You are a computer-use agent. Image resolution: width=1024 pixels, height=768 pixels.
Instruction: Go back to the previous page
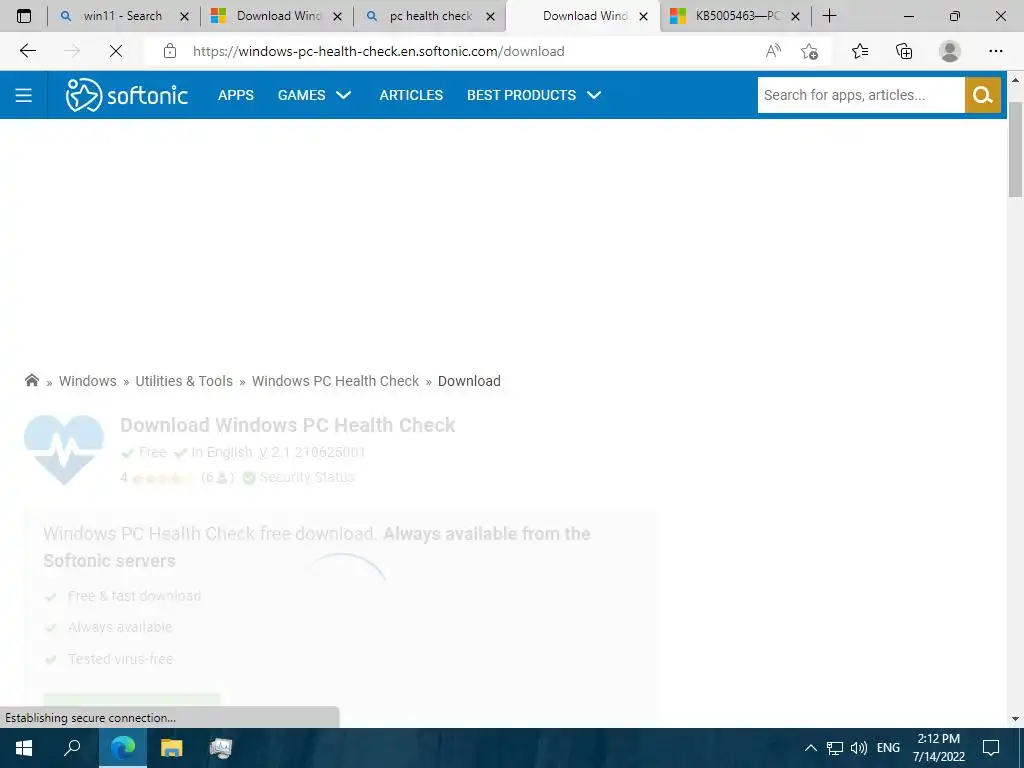(27, 51)
